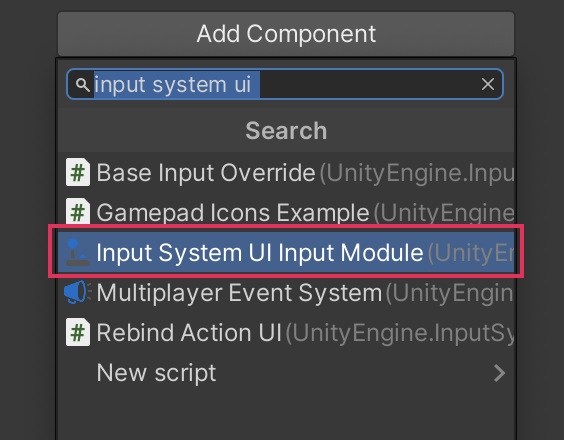564x440 pixels.
Task: Click the Rebind Action UI script icon
Action: tap(78, 332)
